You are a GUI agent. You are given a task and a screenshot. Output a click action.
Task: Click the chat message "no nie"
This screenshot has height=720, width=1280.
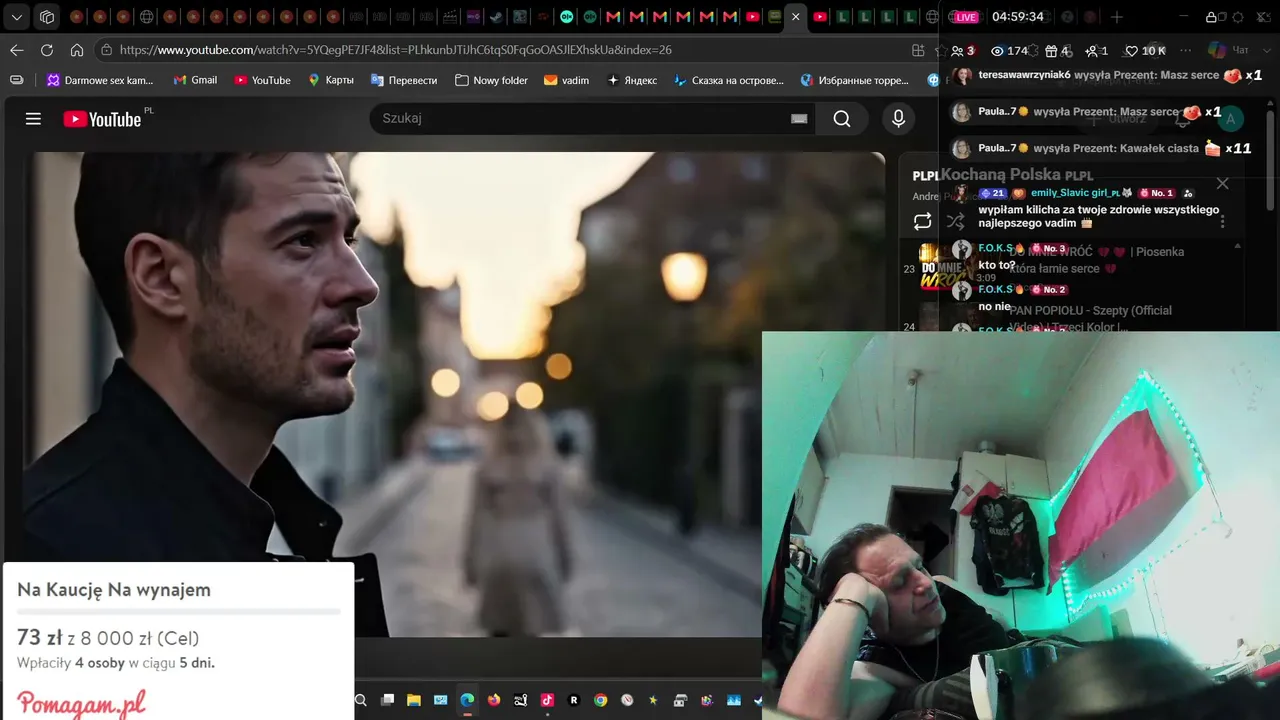[x=995, y=306]
